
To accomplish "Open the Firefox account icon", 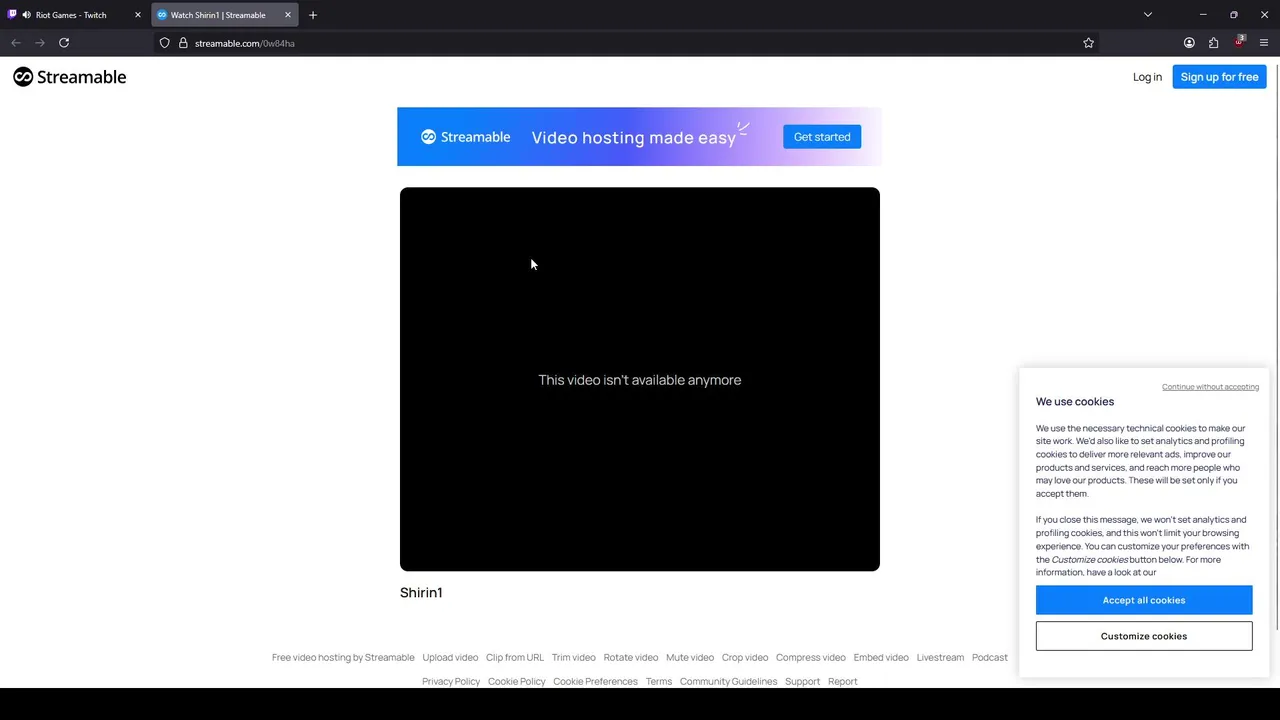I will point(1189,43).
